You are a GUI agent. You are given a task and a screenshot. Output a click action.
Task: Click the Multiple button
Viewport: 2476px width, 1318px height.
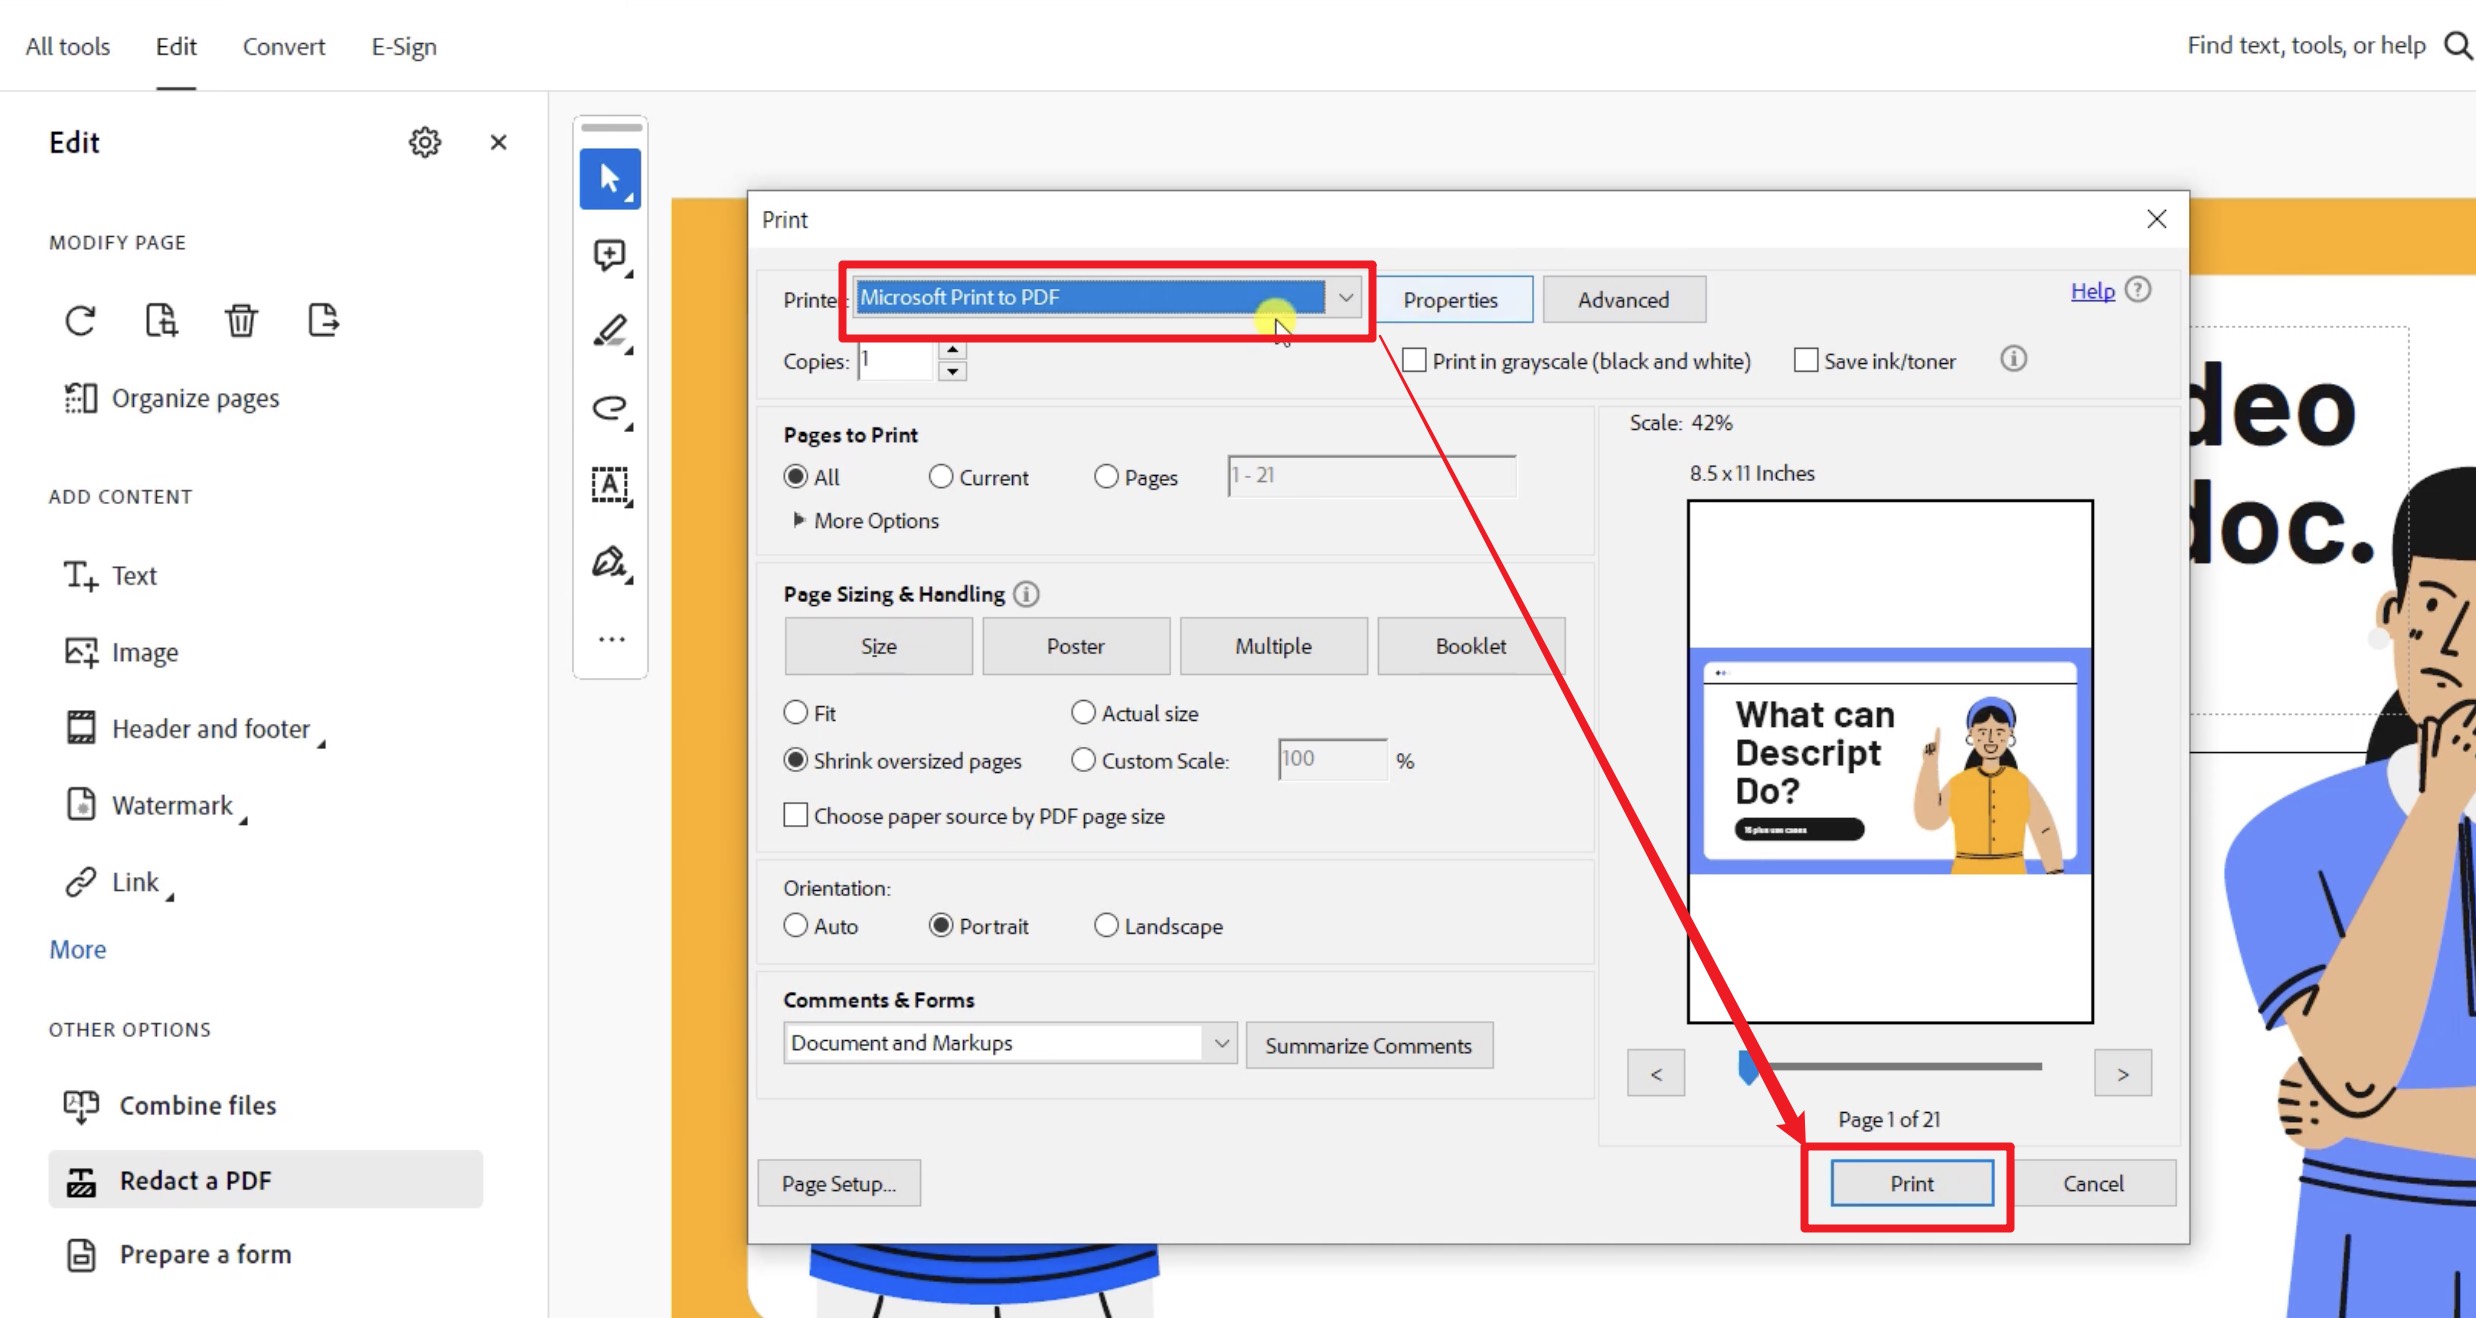click(x=1273, y=646)
